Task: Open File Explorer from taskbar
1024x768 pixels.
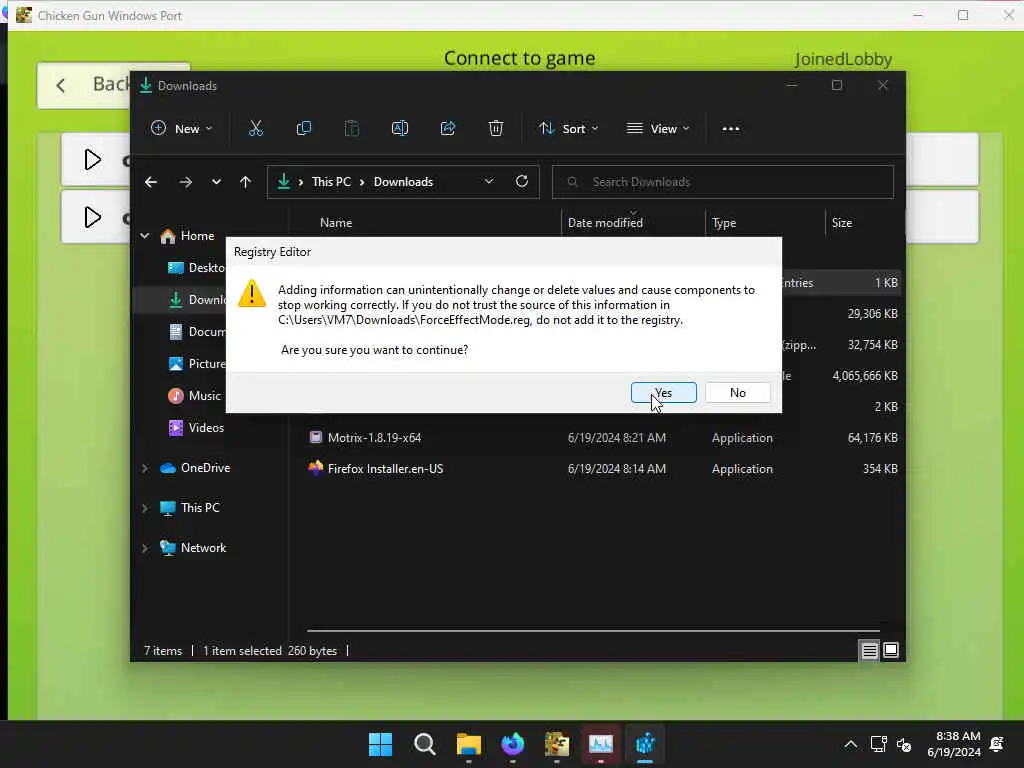Action: [468, 744]
